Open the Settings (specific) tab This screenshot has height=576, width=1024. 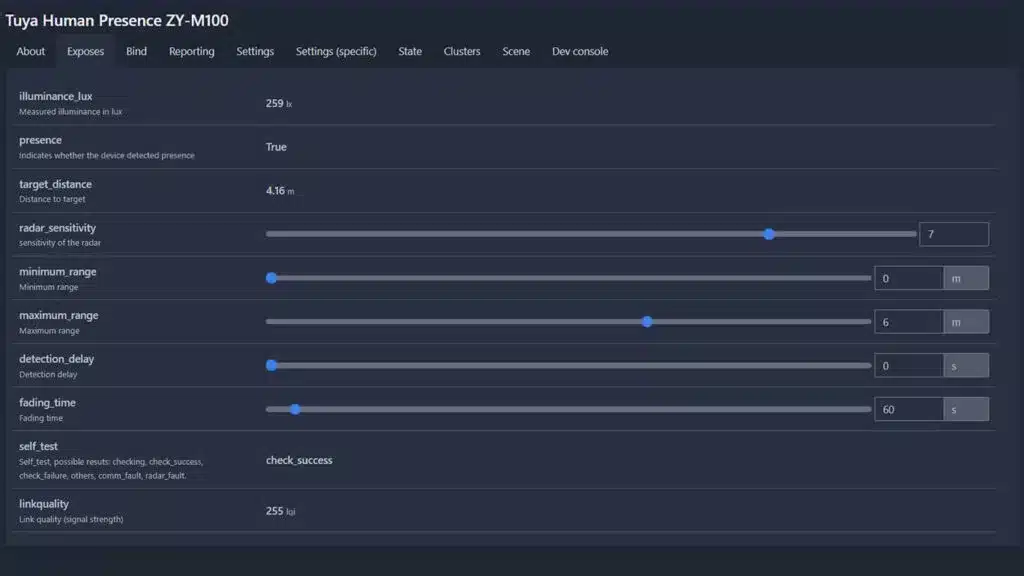[336, 51]
